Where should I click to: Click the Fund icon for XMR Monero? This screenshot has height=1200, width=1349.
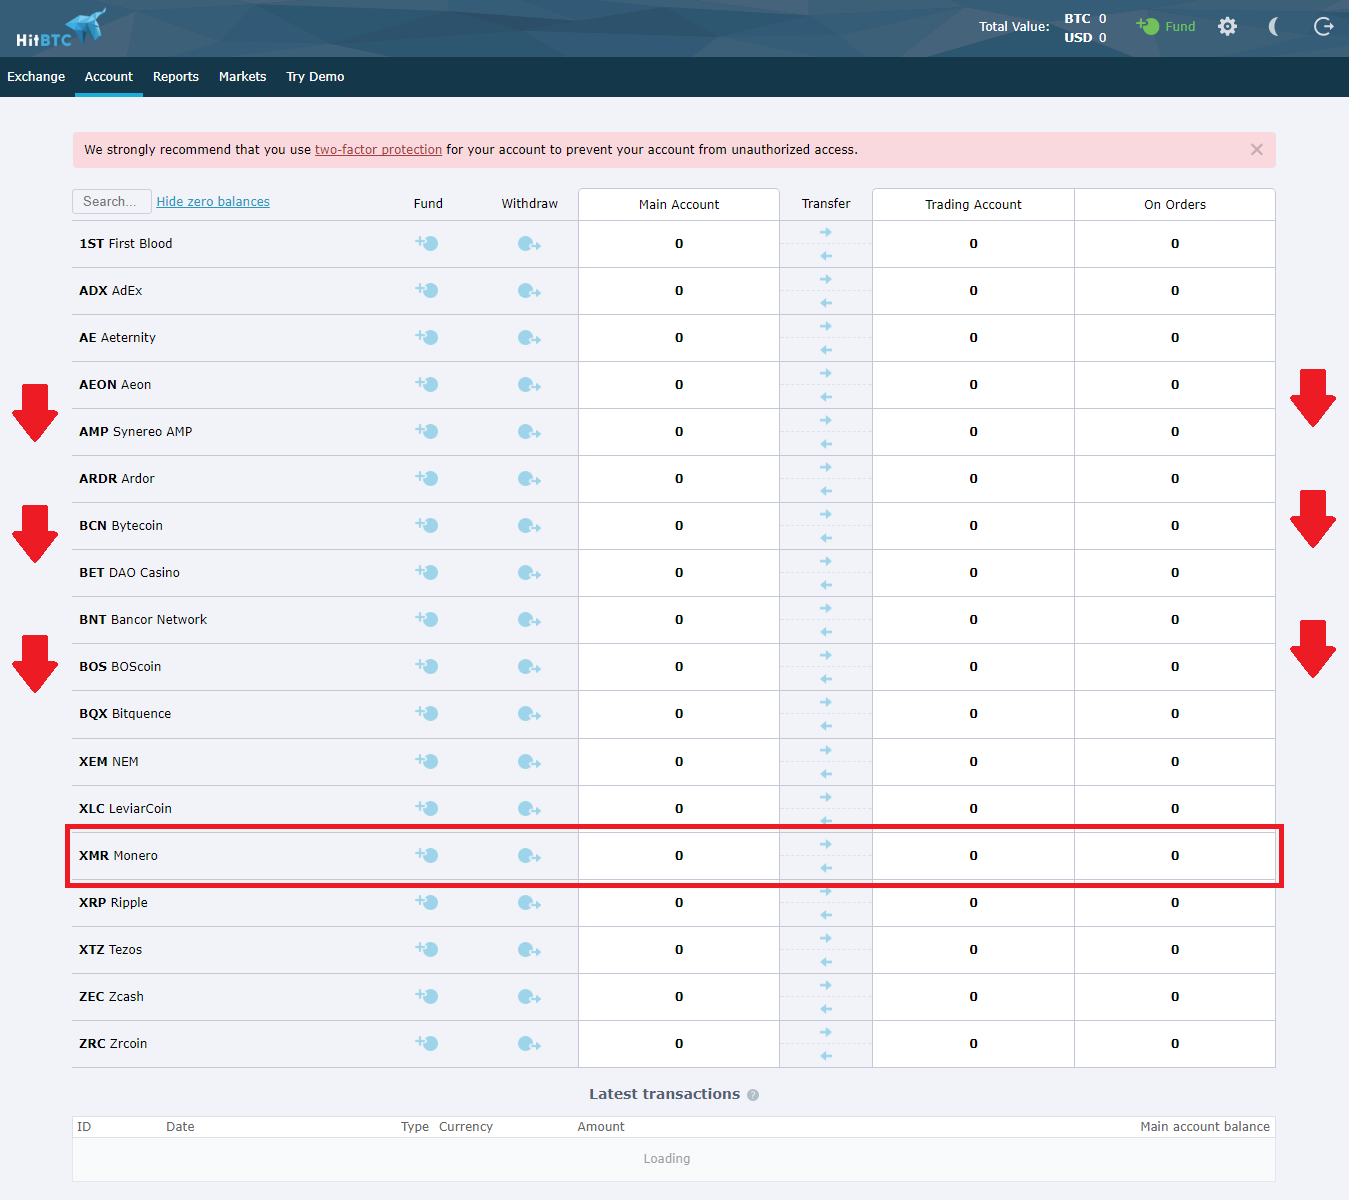point(427,855)
